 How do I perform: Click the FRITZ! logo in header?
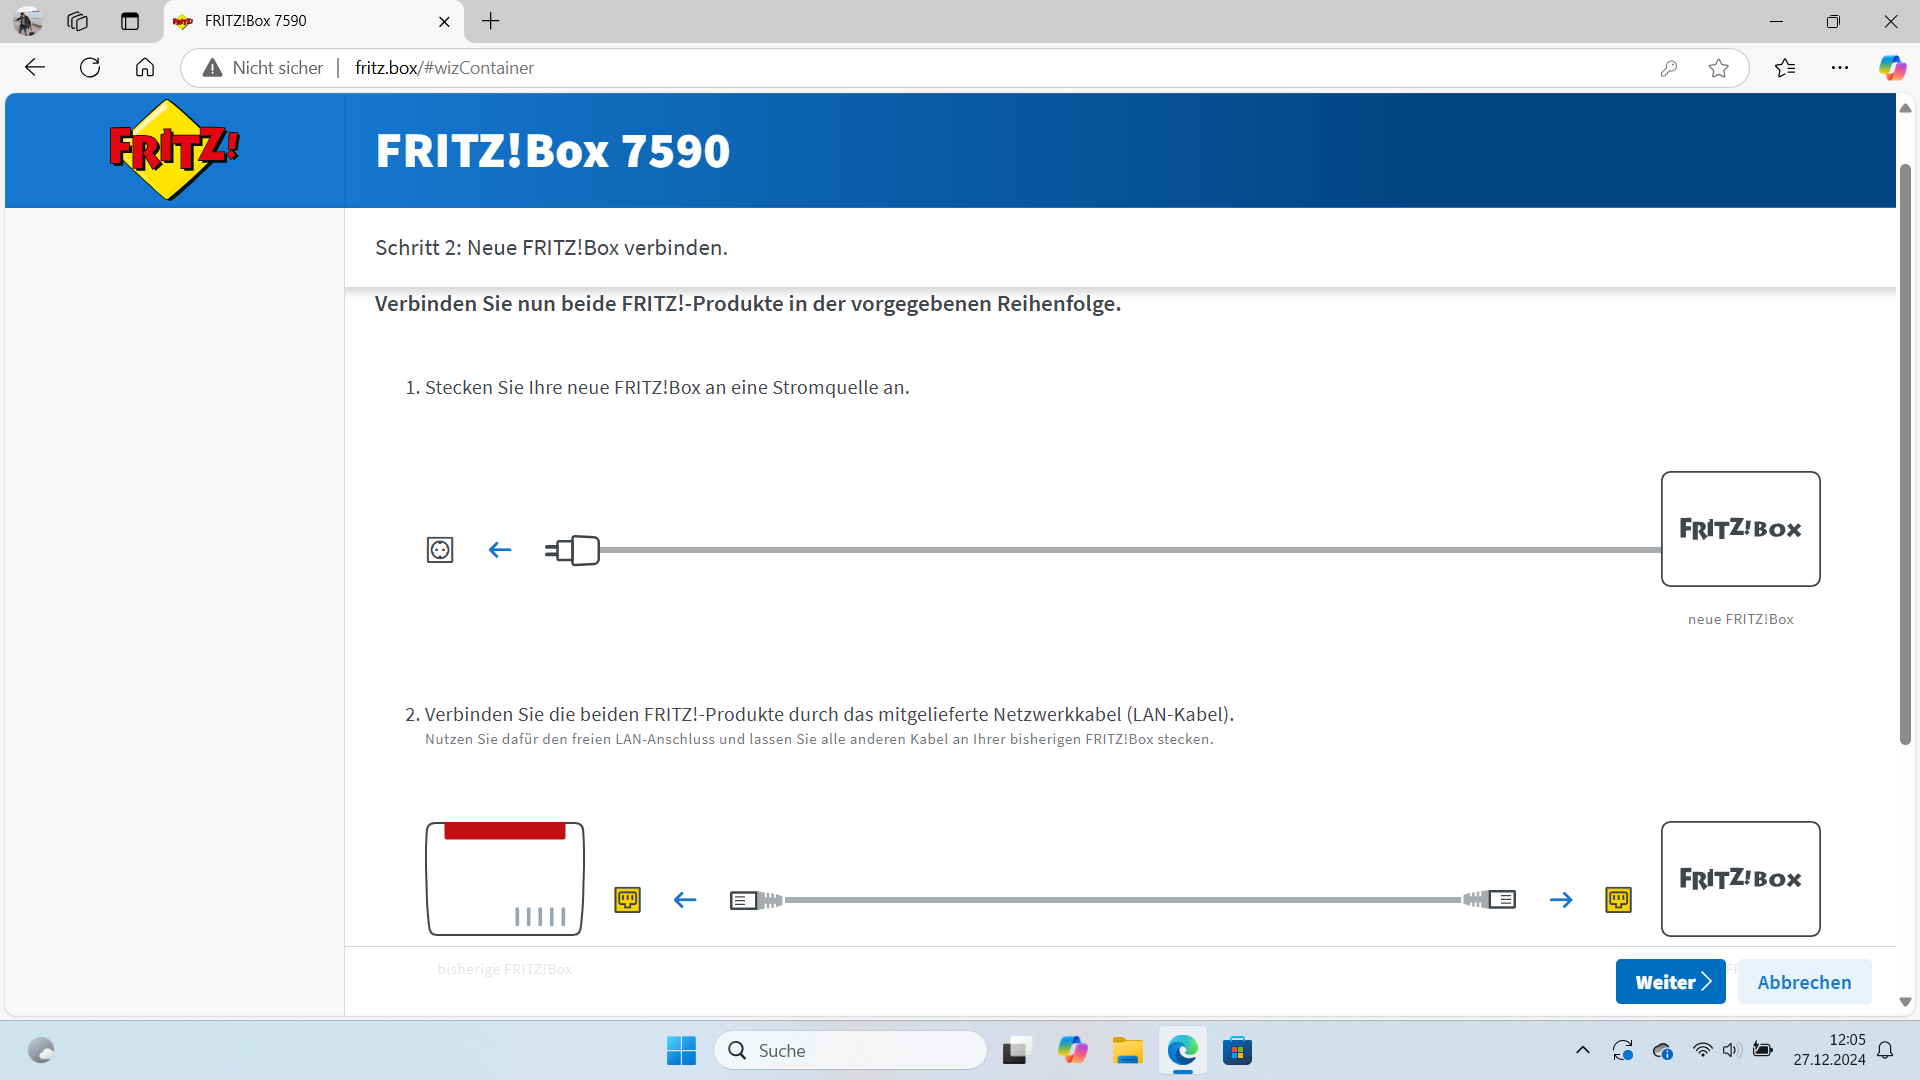pos(174,150)
